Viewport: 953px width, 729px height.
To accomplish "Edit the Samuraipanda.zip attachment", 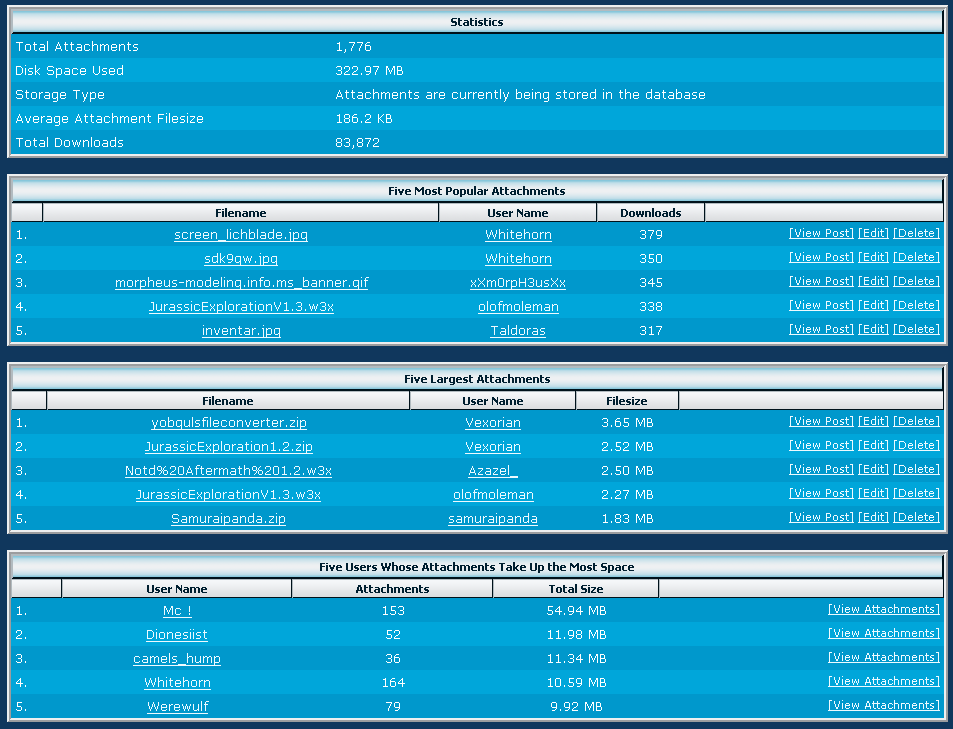I will (873, 517).
